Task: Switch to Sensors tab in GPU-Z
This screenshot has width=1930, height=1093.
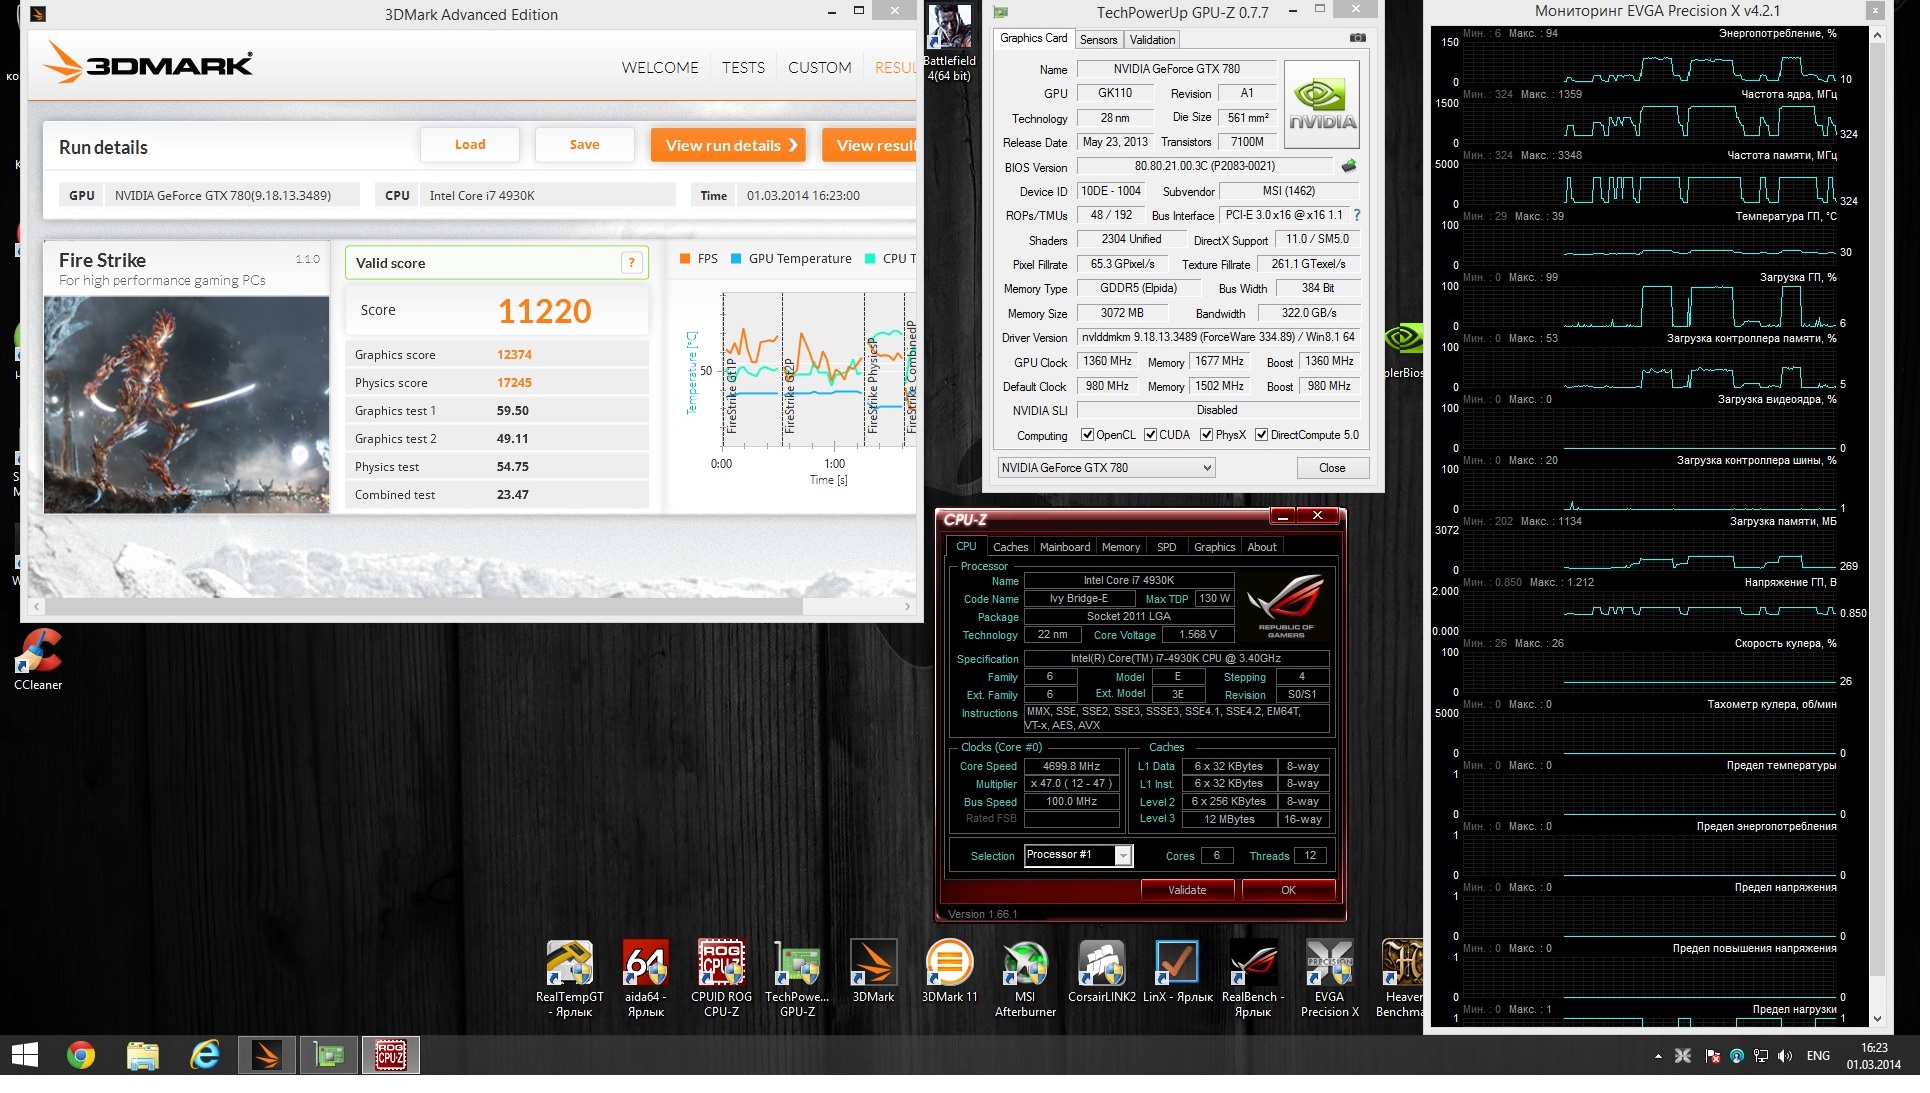Action: pos(1098,40)
